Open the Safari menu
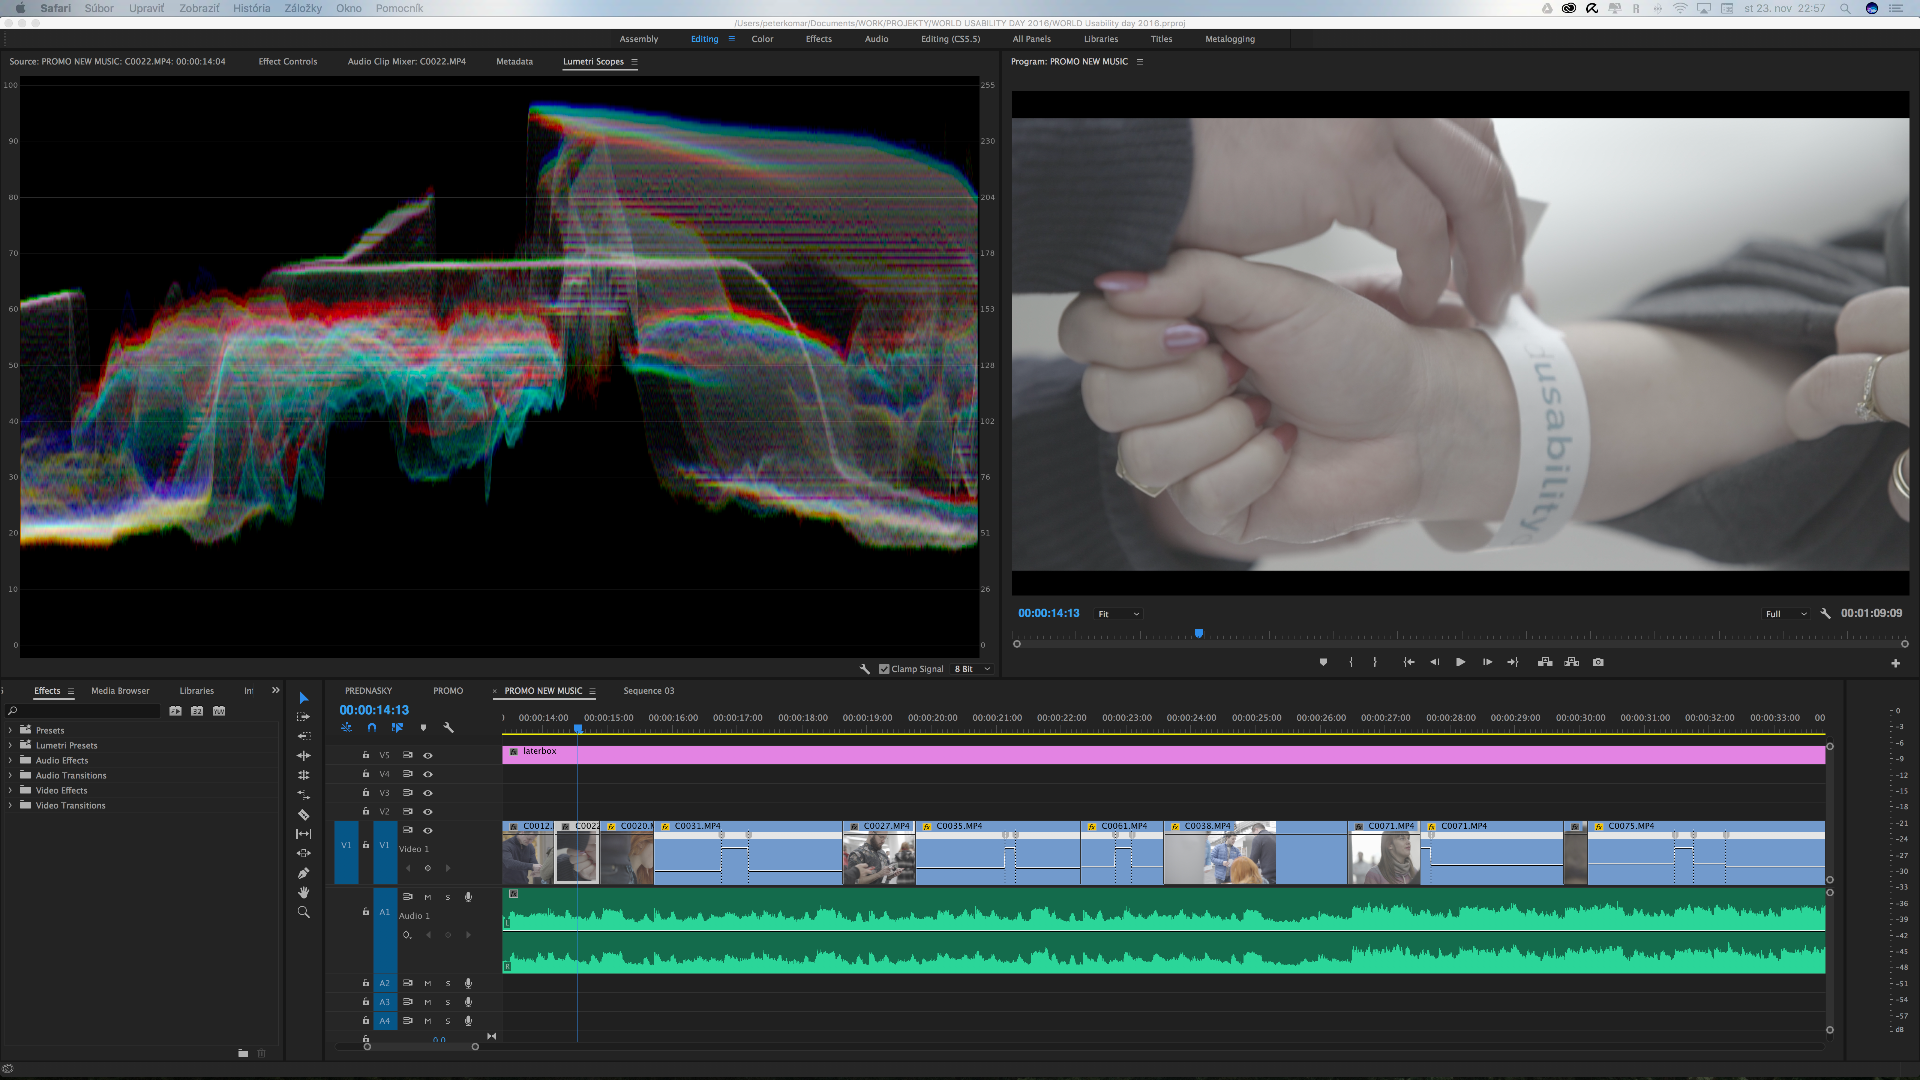The width and height of the screenshot is (1920, 1080). (56, 8)
